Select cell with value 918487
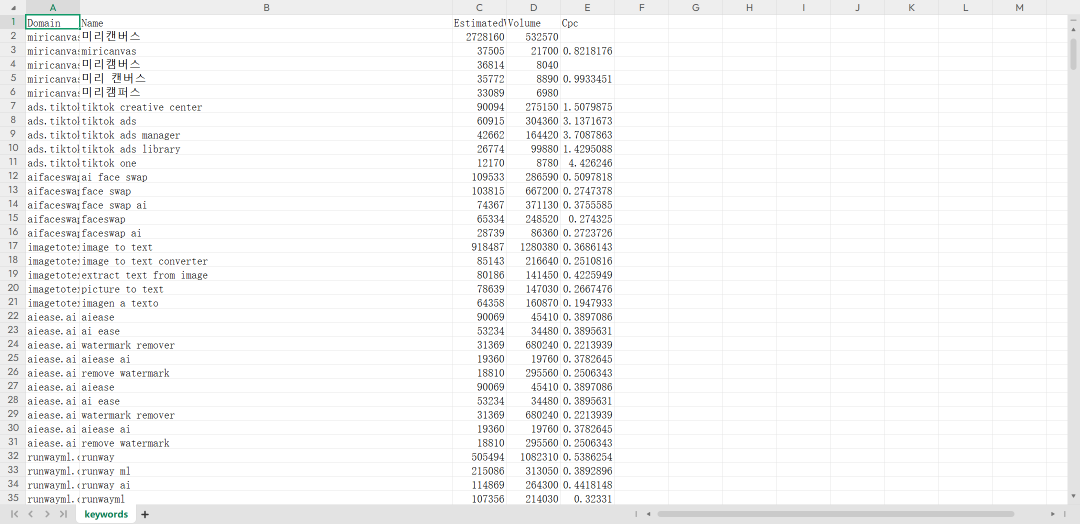1080x524 pixels. 479,247
